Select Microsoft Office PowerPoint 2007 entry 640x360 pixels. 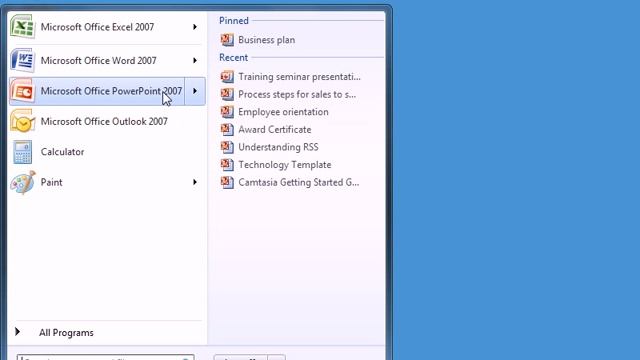point(111,91)
